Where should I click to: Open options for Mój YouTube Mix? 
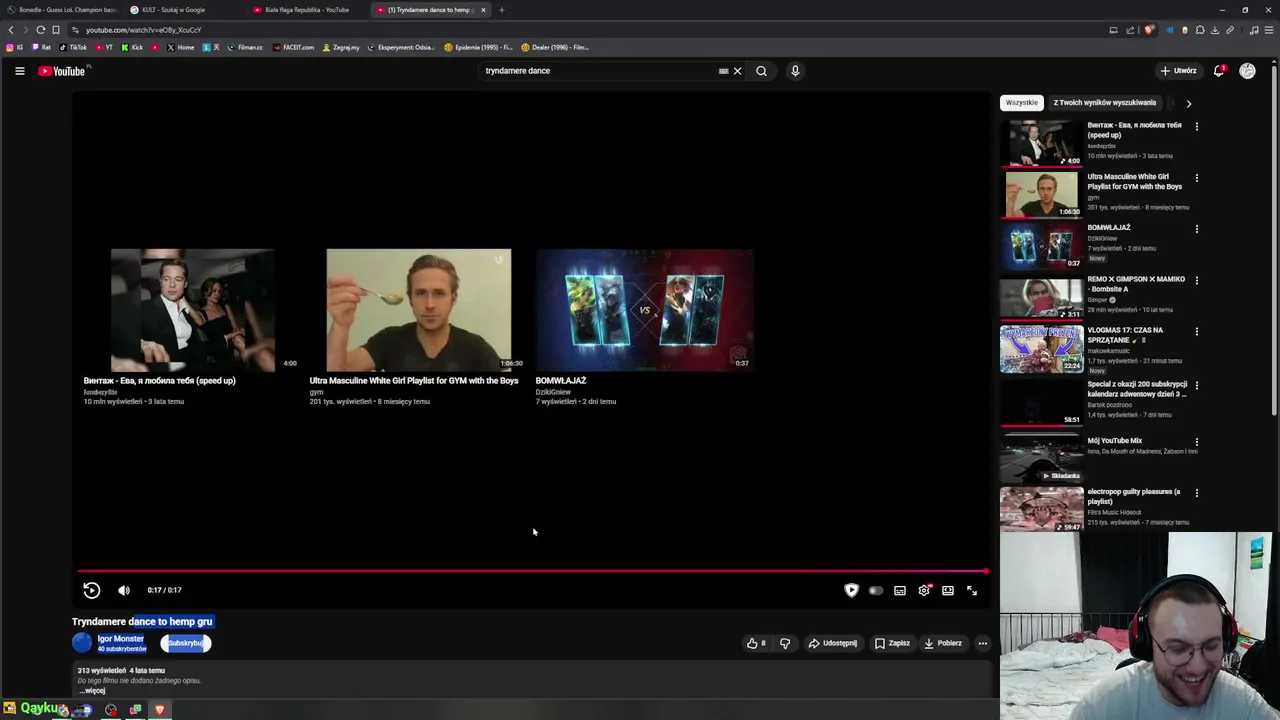(1196, 442)
